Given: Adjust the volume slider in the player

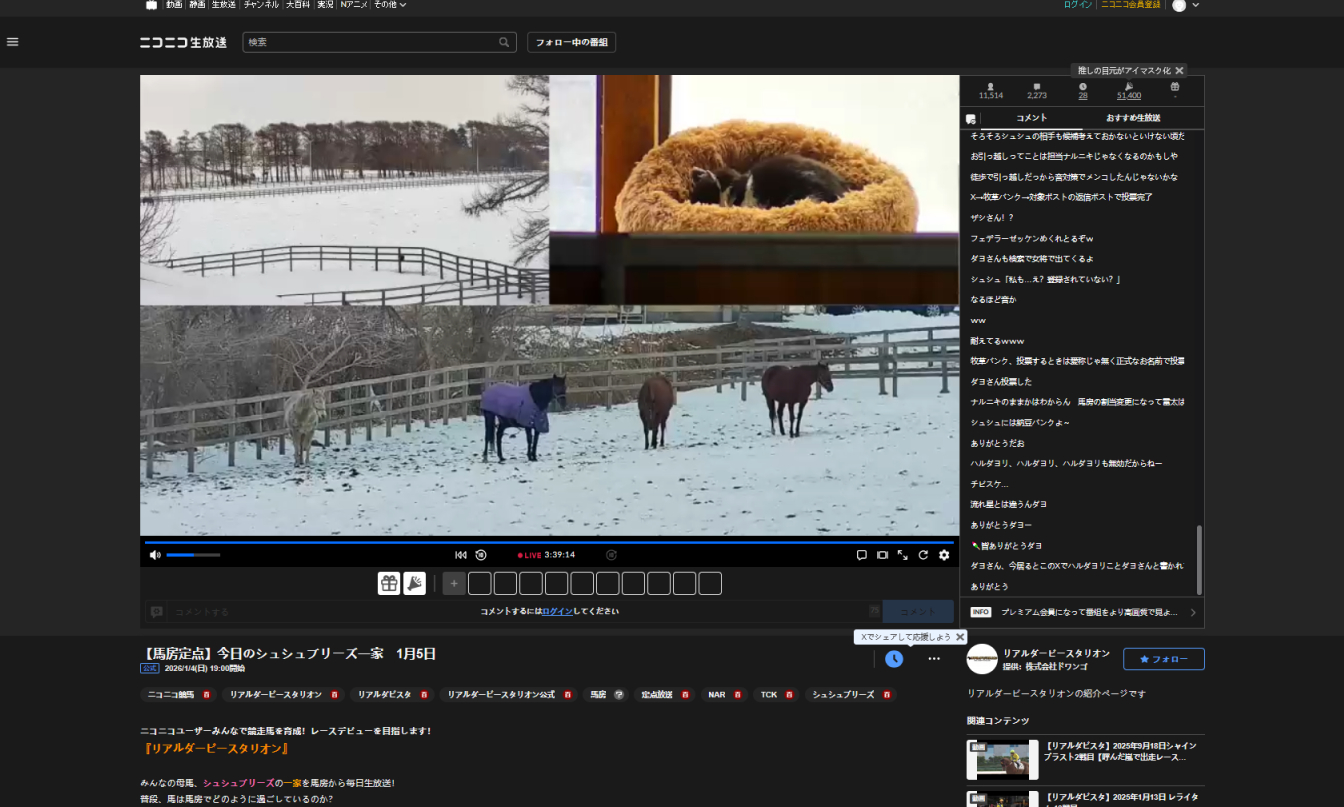Looking at the screenshot, I should click(193, 555).
